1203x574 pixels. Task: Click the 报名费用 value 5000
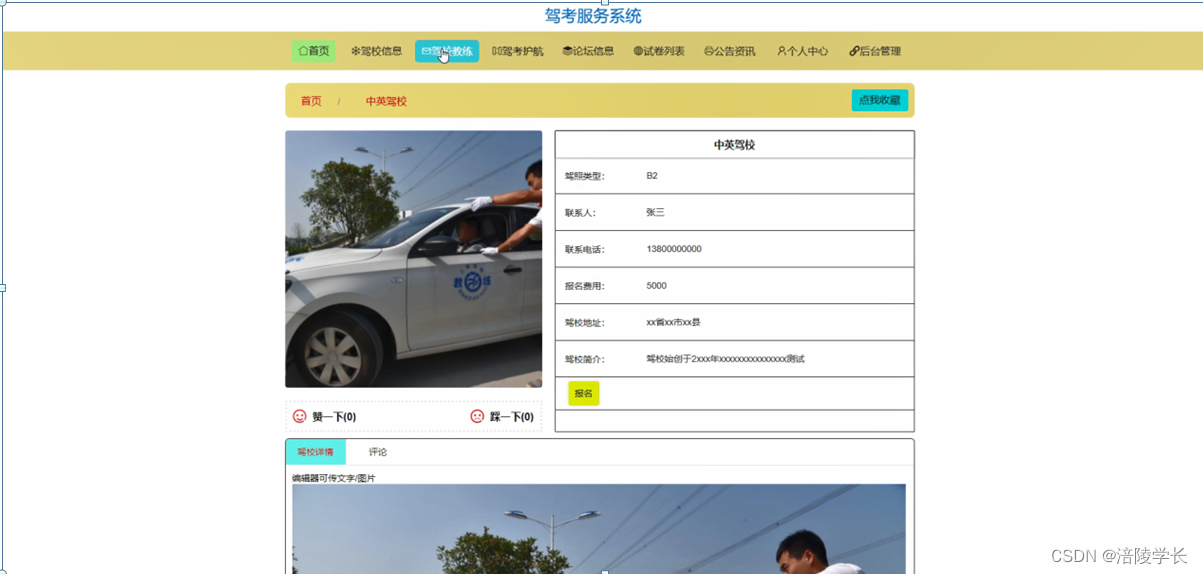point(656,286)
